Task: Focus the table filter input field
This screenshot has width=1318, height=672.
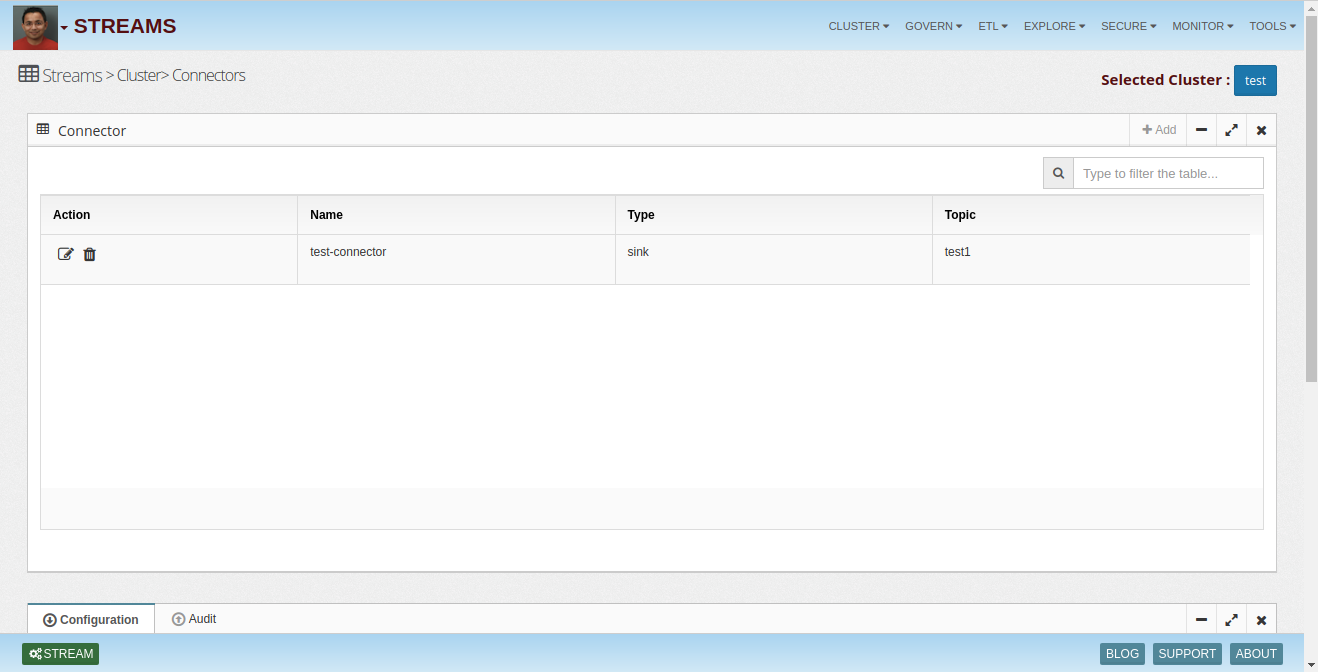Action: pos(1167,173)
